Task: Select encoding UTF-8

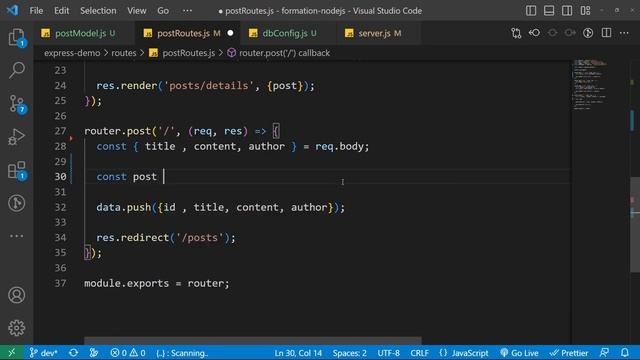Action: (388, 353)
